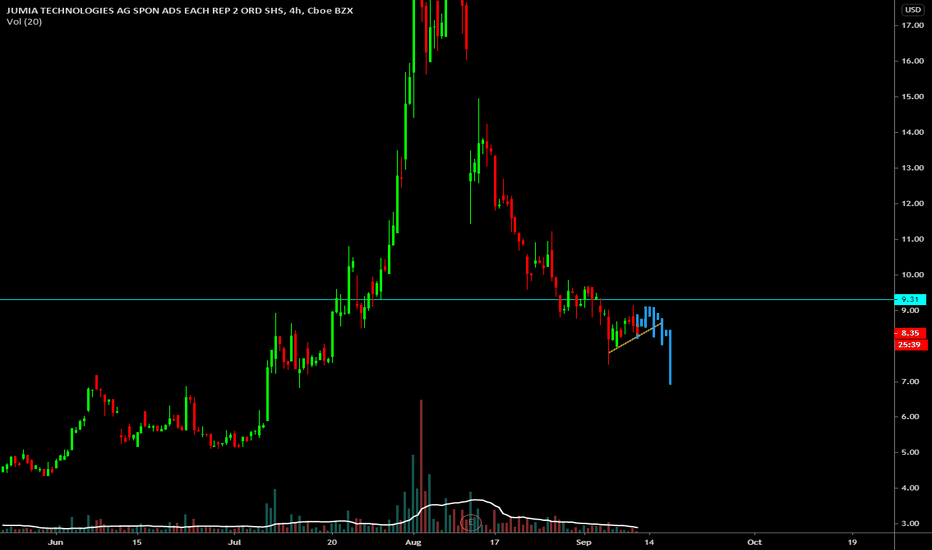Click the 17.00 price axis label
This screenshot has width=932, height=550.
tap(912, 26)
